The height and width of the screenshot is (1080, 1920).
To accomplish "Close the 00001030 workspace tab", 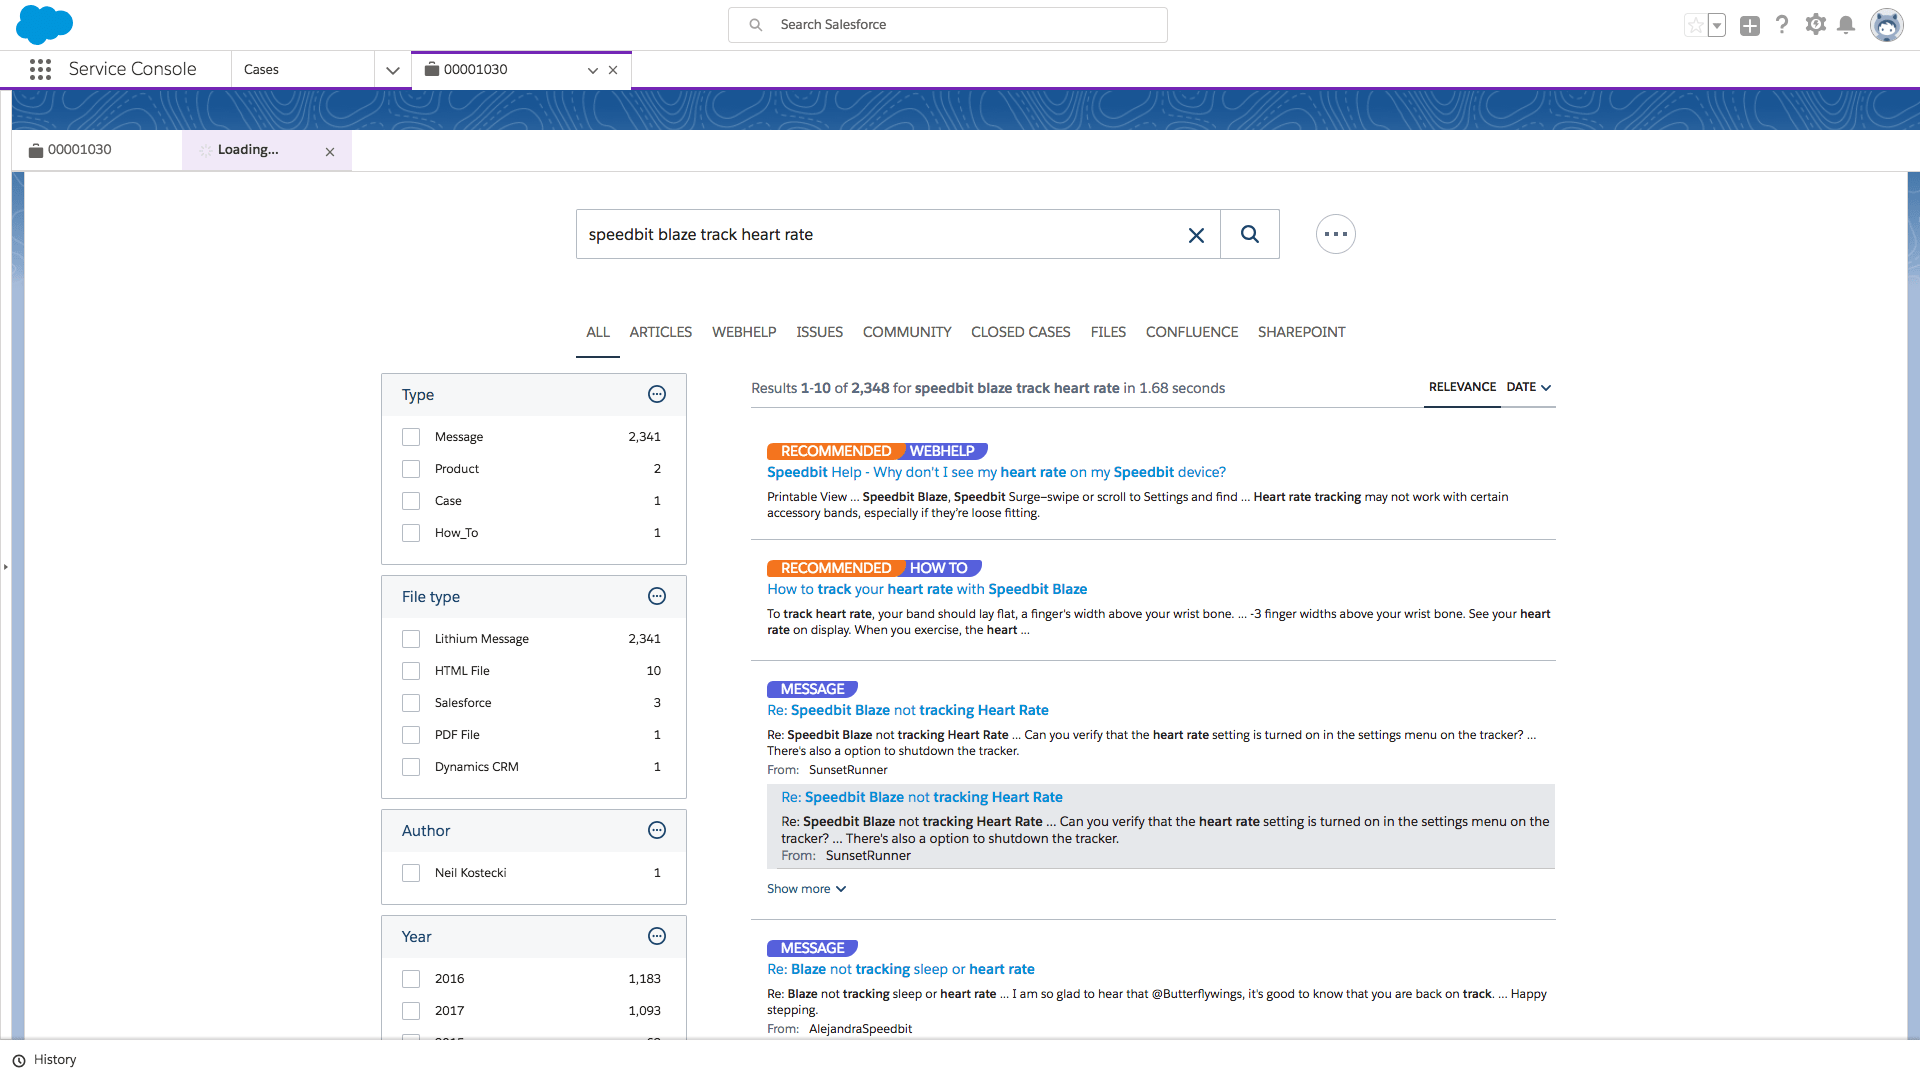I will click(613, 70).
